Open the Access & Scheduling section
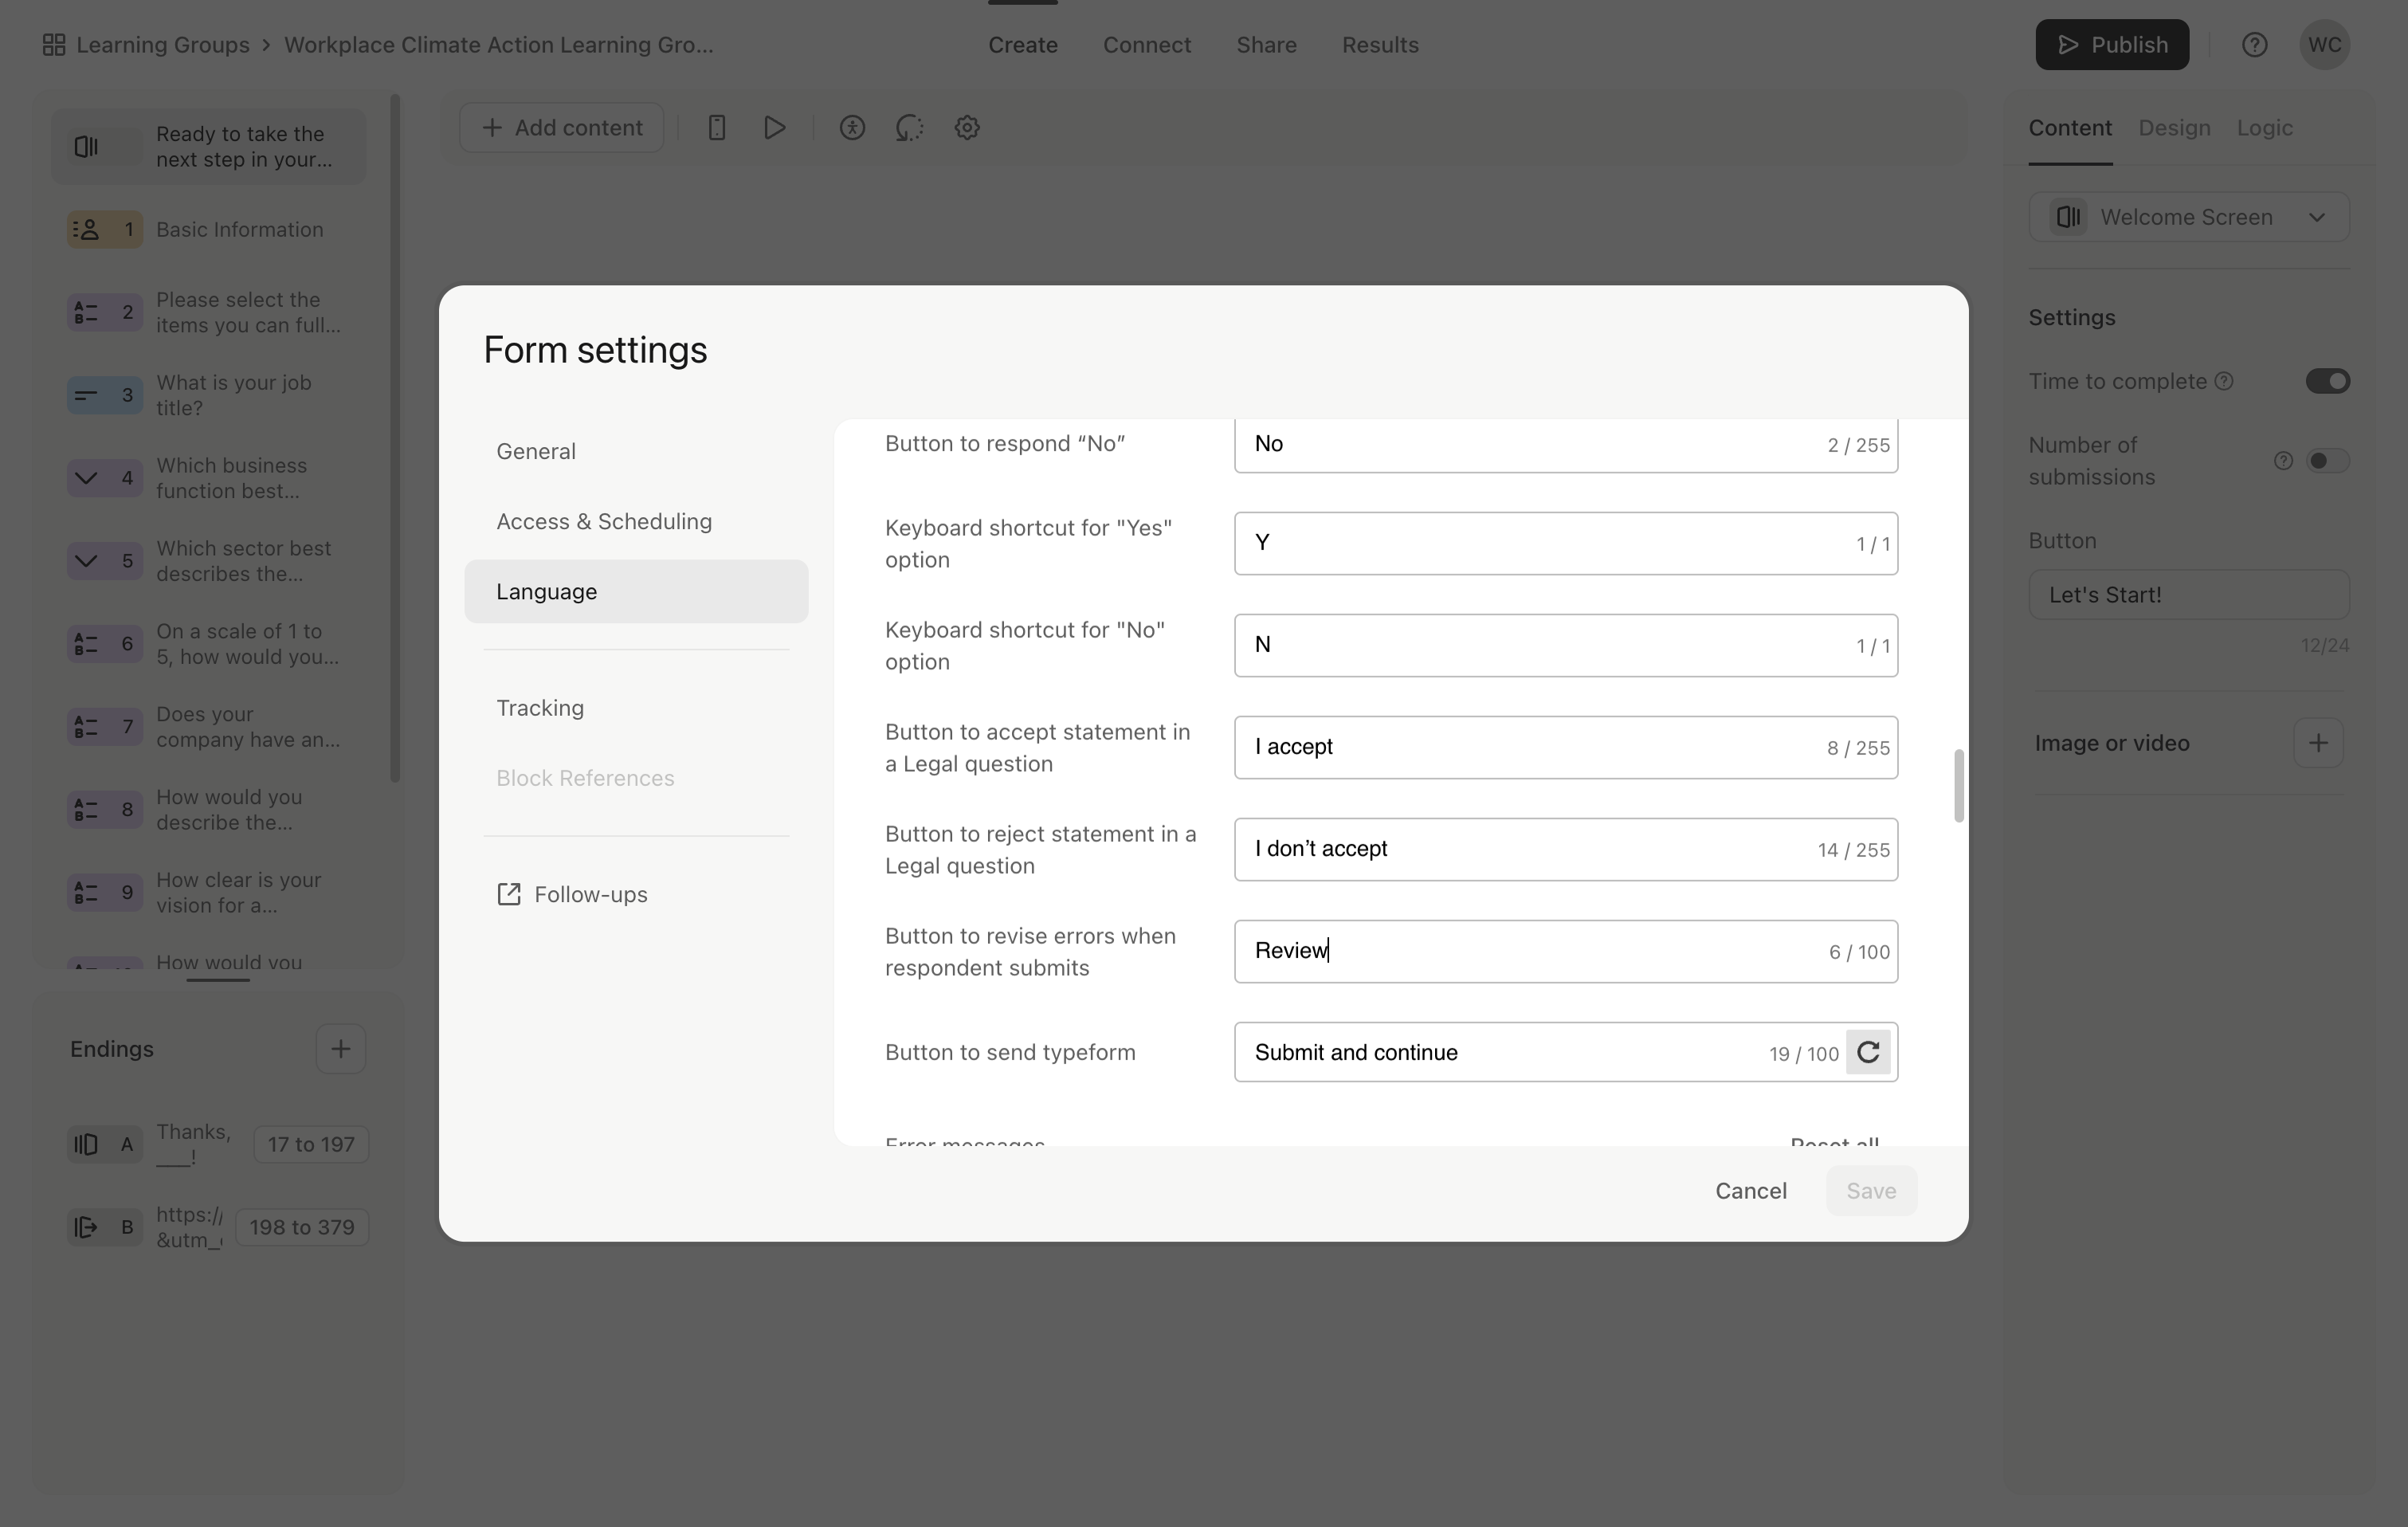This screenshot has width=2408, height=1527. pos(604,522)
